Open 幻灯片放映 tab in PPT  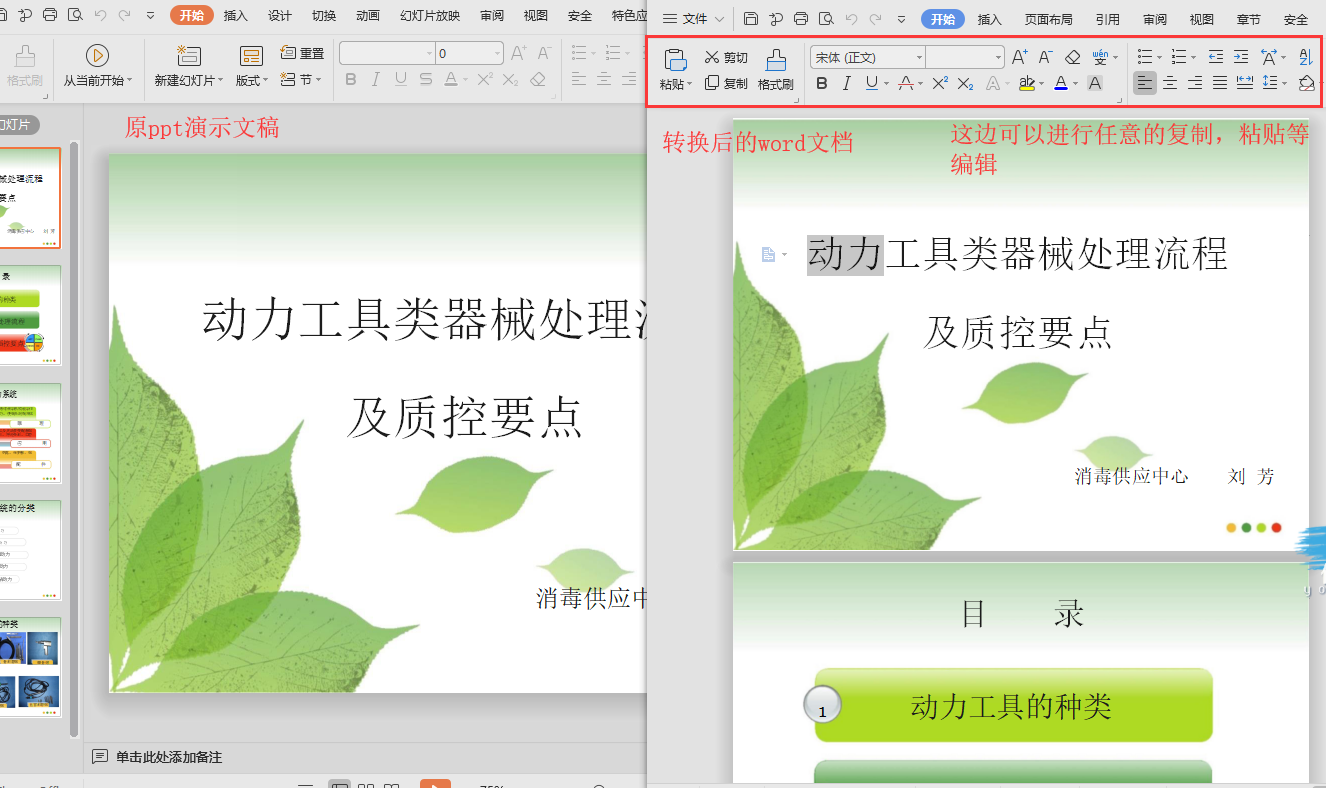click(430, 16)
